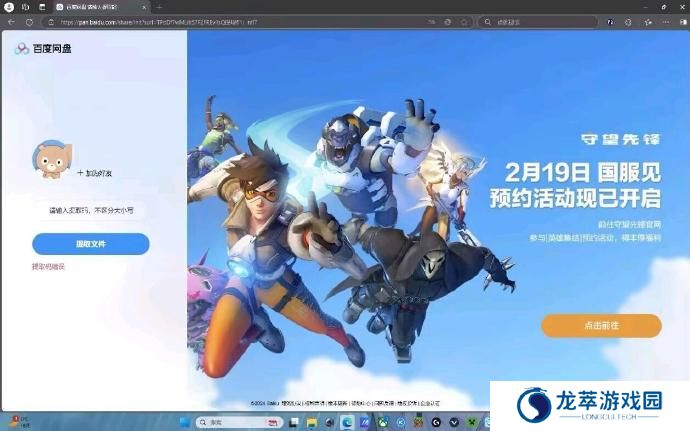Go back with the browser back arrow
Image resolution: width=690 pixels, height=431 pixels.
tap(11, 22)
